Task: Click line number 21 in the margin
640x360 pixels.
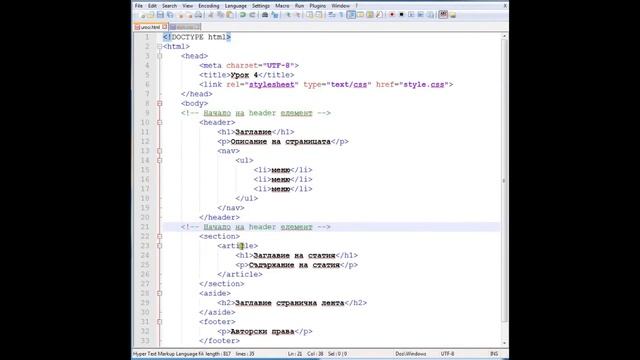Action: pyautogui.click(x=145, y=227)
